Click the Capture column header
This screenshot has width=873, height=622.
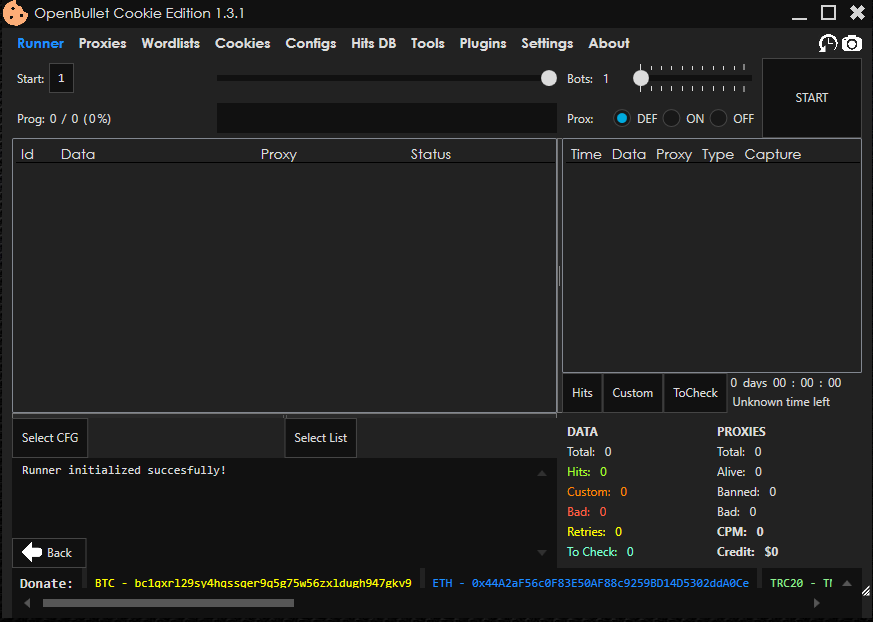pos(773,154)
